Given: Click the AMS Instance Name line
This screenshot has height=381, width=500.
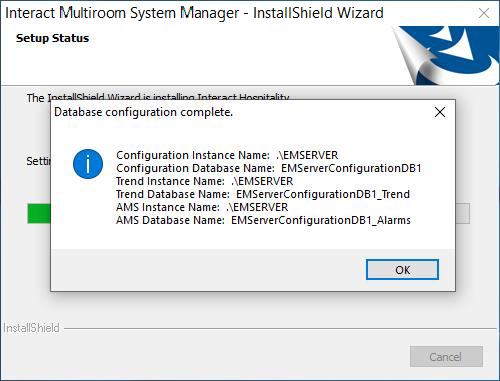Looking at the screenshot, I should click(x=202, y=207).
